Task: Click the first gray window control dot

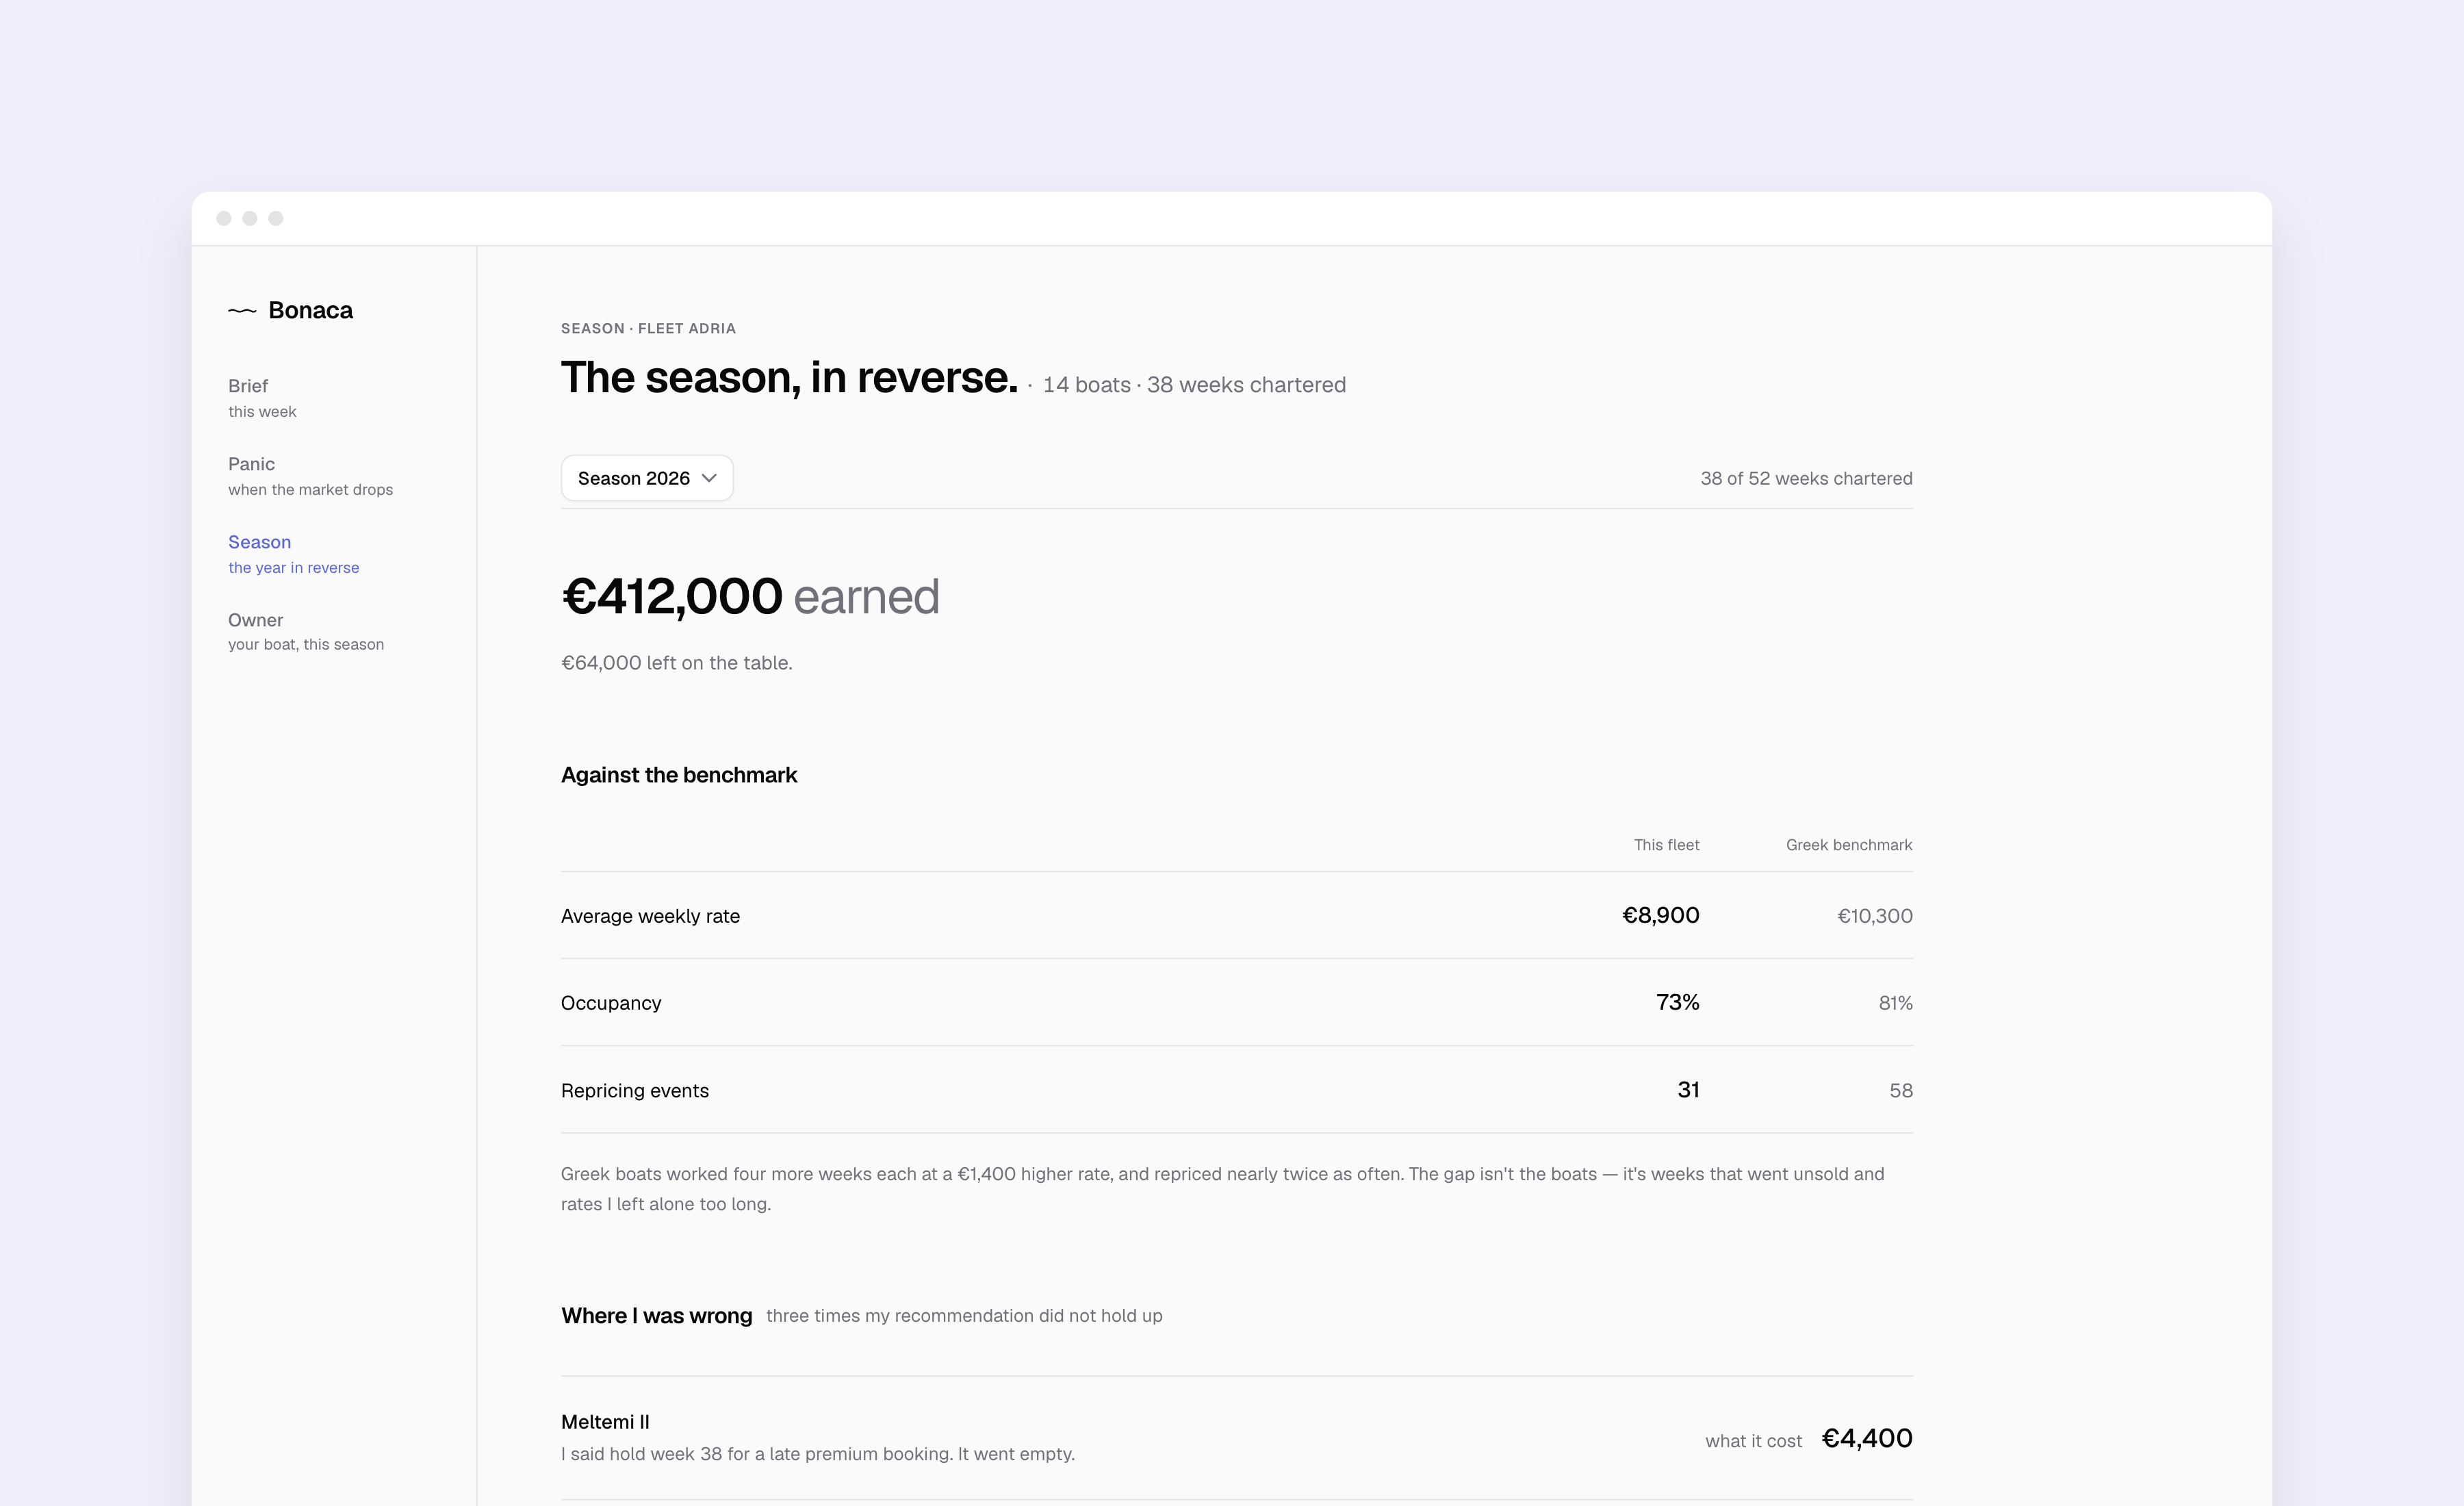Action: [224, 218]
